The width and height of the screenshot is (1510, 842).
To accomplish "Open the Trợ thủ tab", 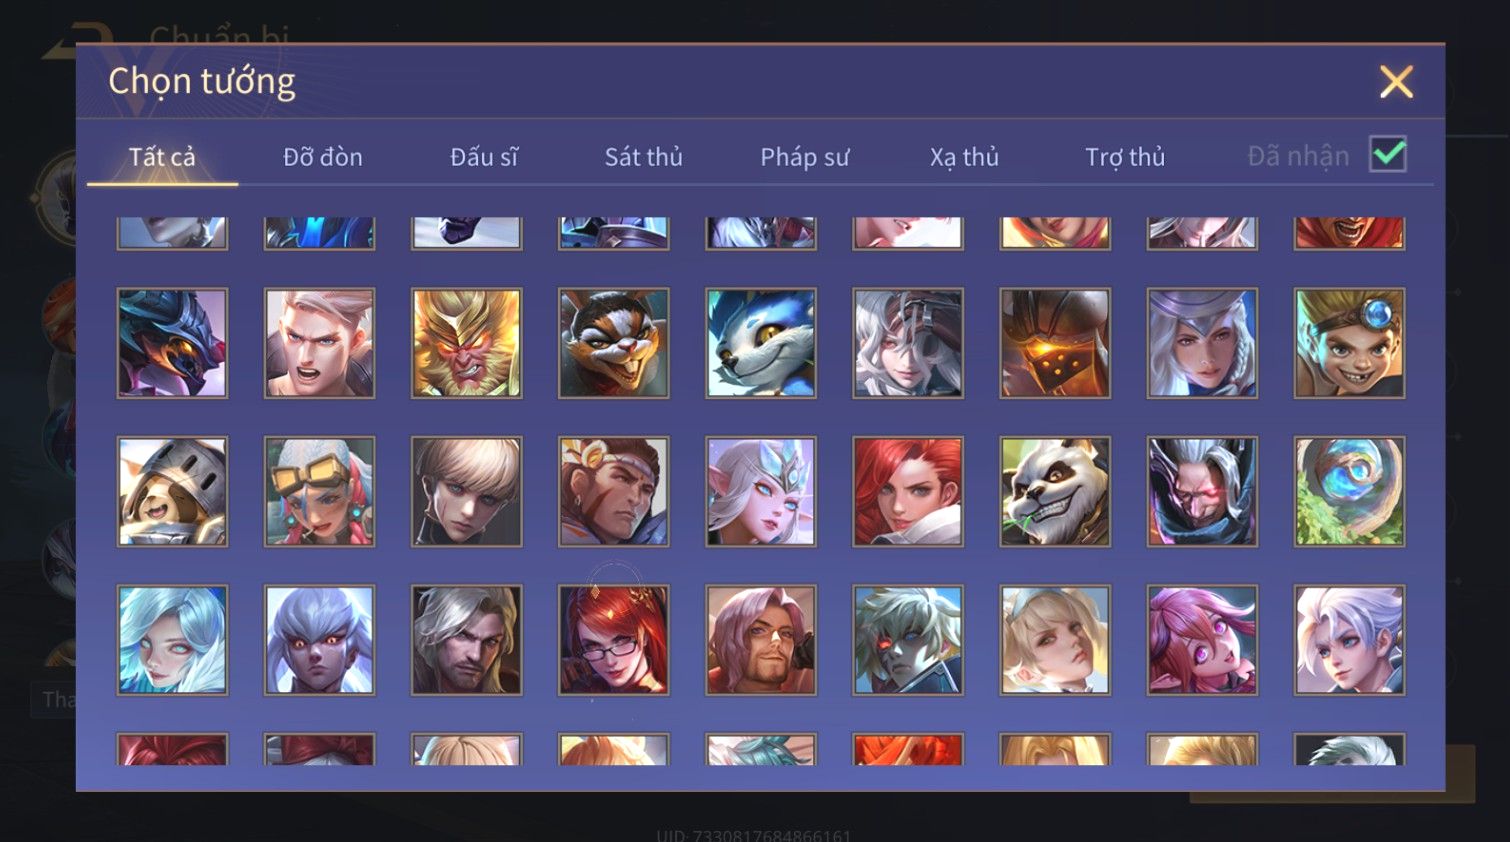I will [x=1125, y=157].
